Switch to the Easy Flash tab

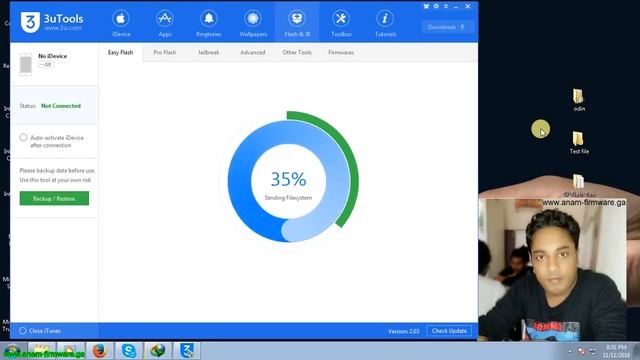(x=120, y=52)
